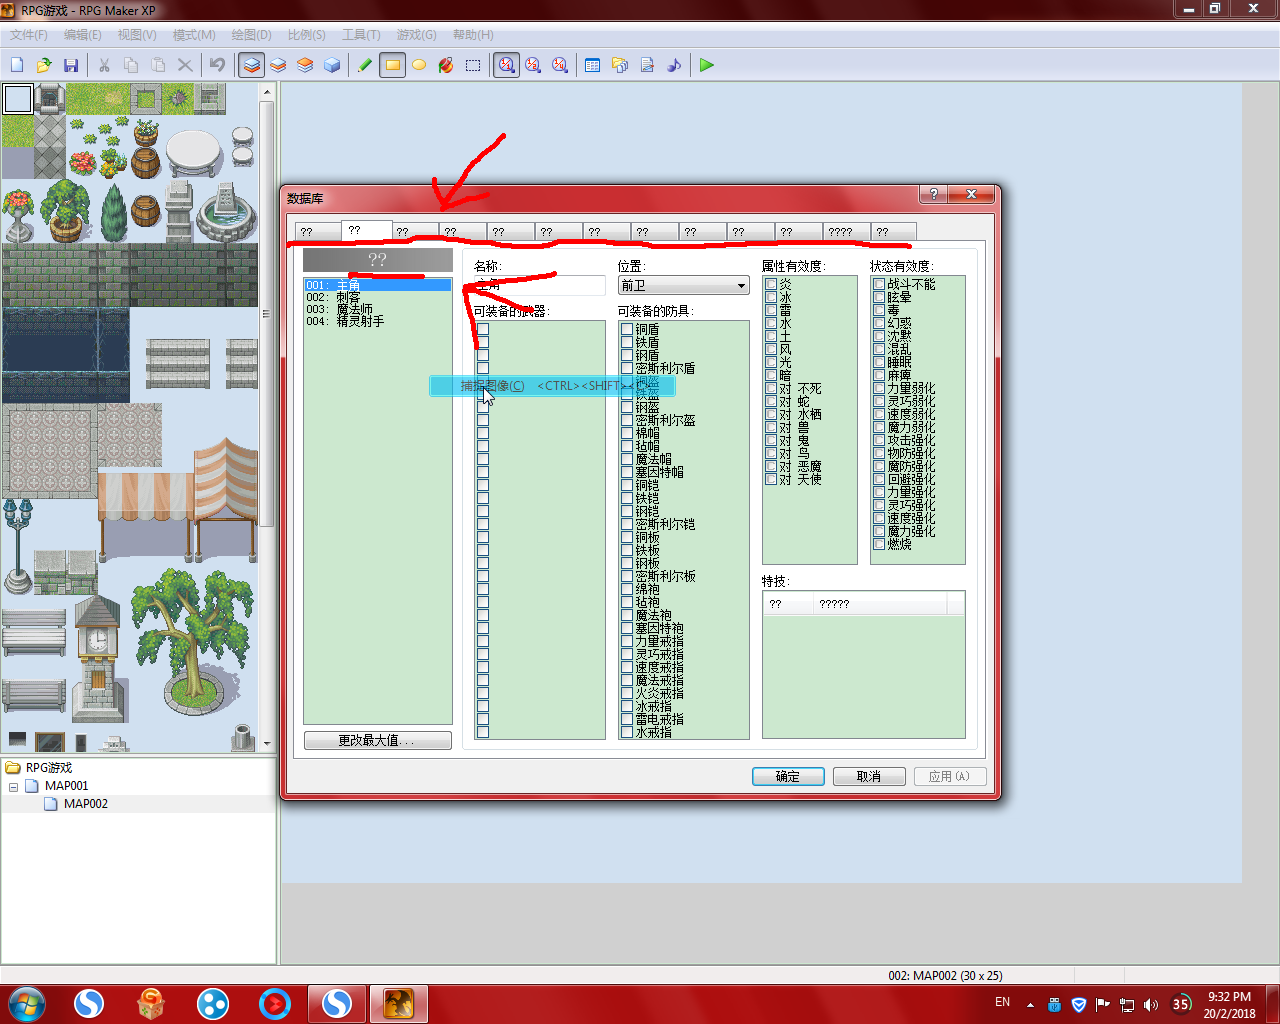Open the Script Editor toolbar icon
The image size is (1280, 1024).
(647, 65)
